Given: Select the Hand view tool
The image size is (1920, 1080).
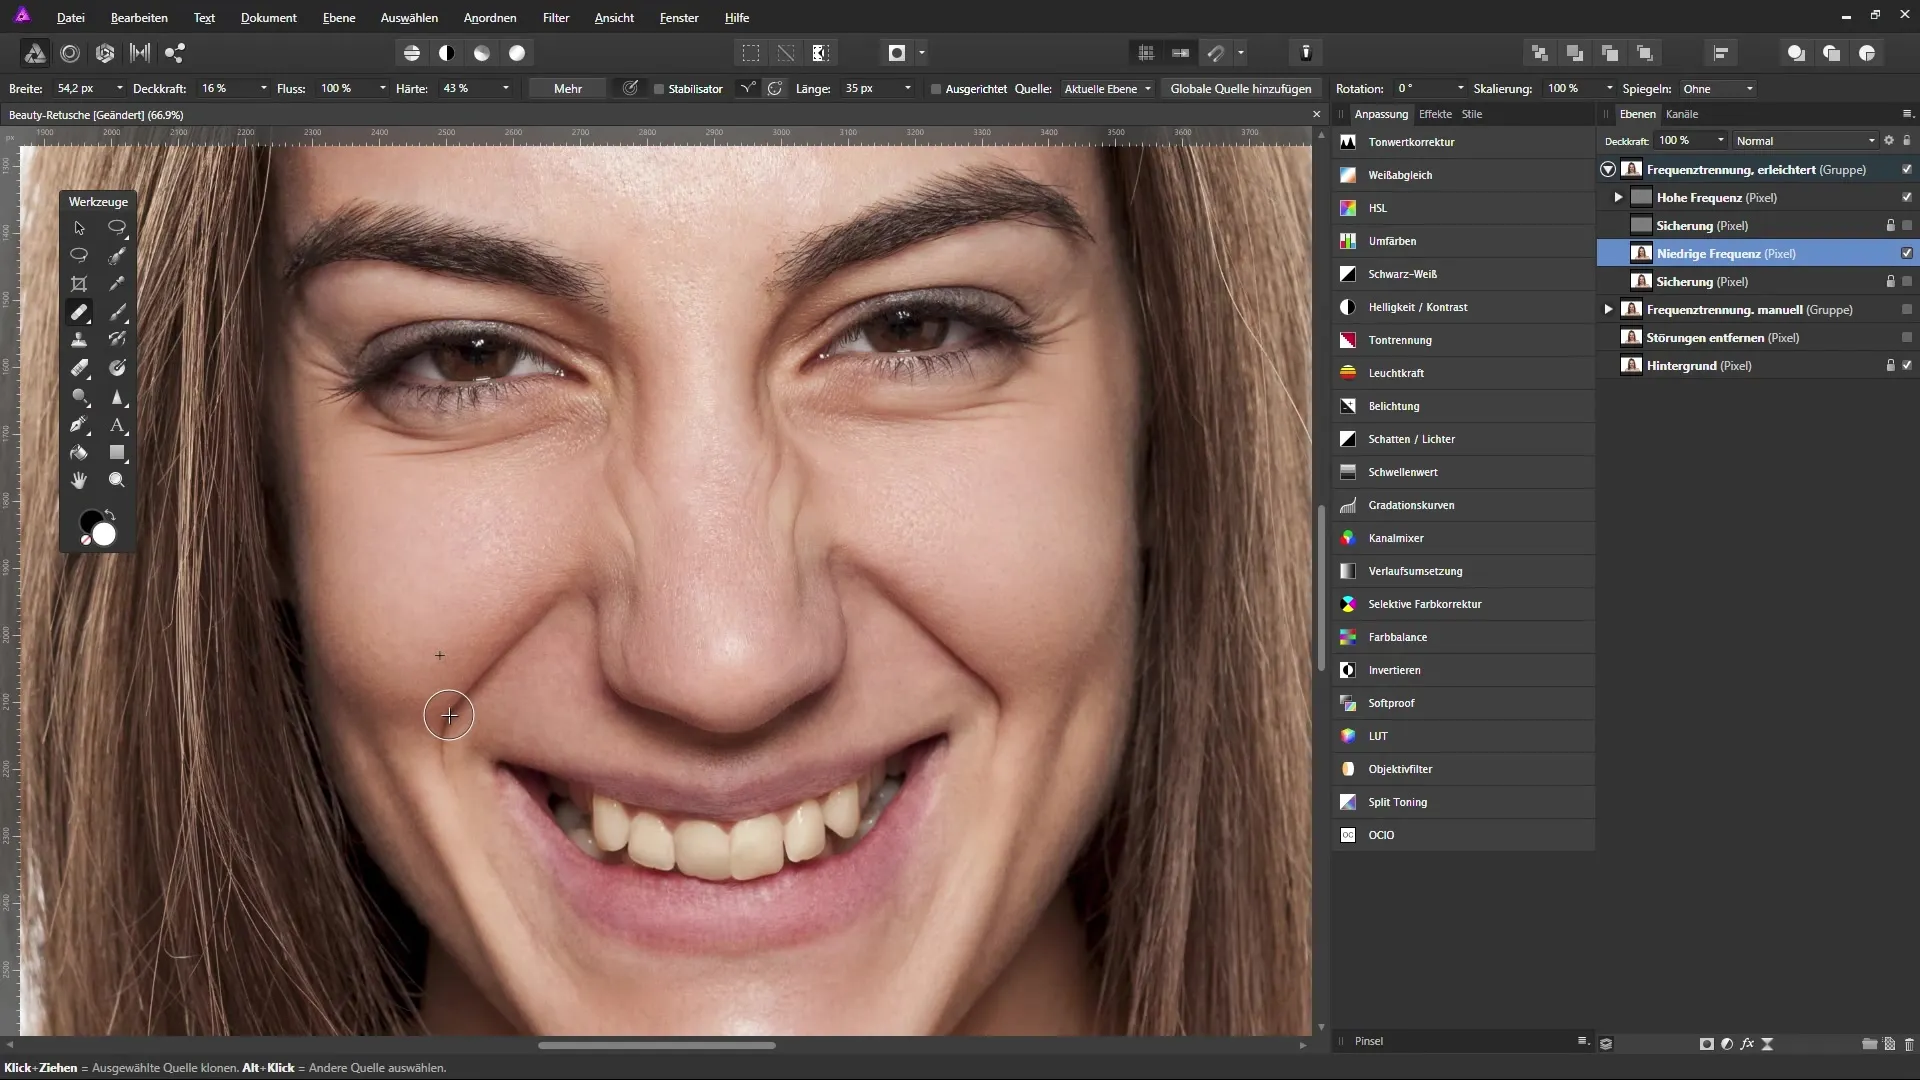Looking at the screenshot, I should [79, 481].
